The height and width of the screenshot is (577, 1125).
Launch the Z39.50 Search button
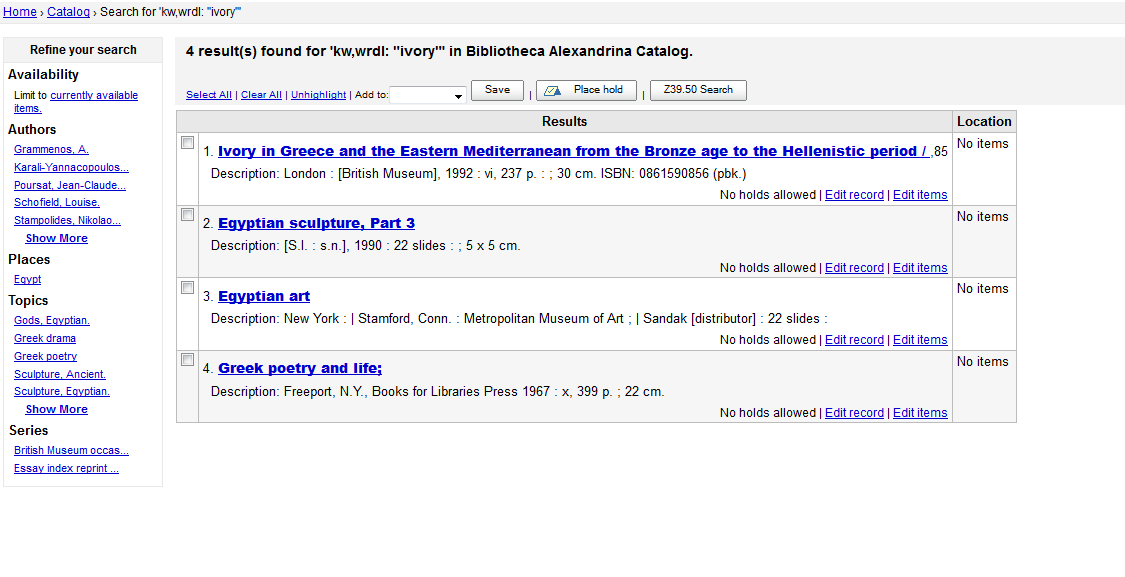(698, 90)
